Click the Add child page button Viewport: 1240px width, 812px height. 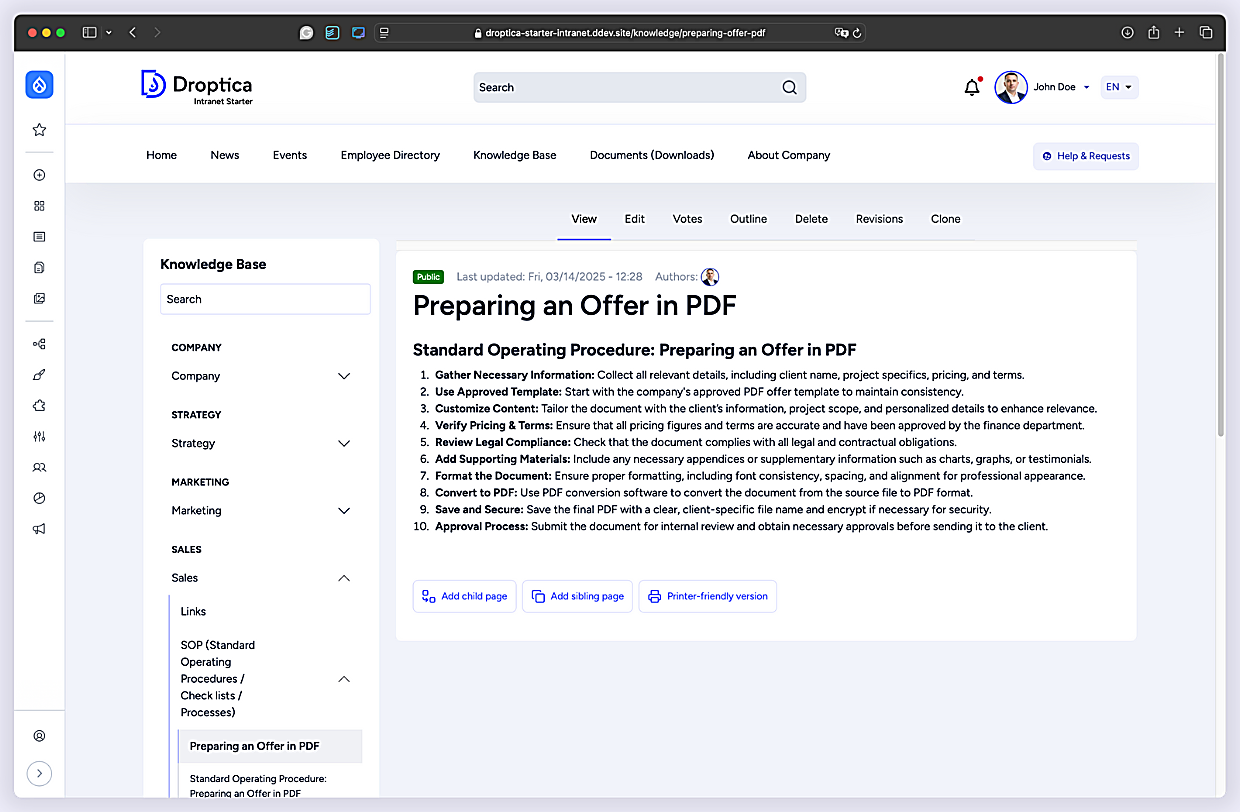coord(465,596)
